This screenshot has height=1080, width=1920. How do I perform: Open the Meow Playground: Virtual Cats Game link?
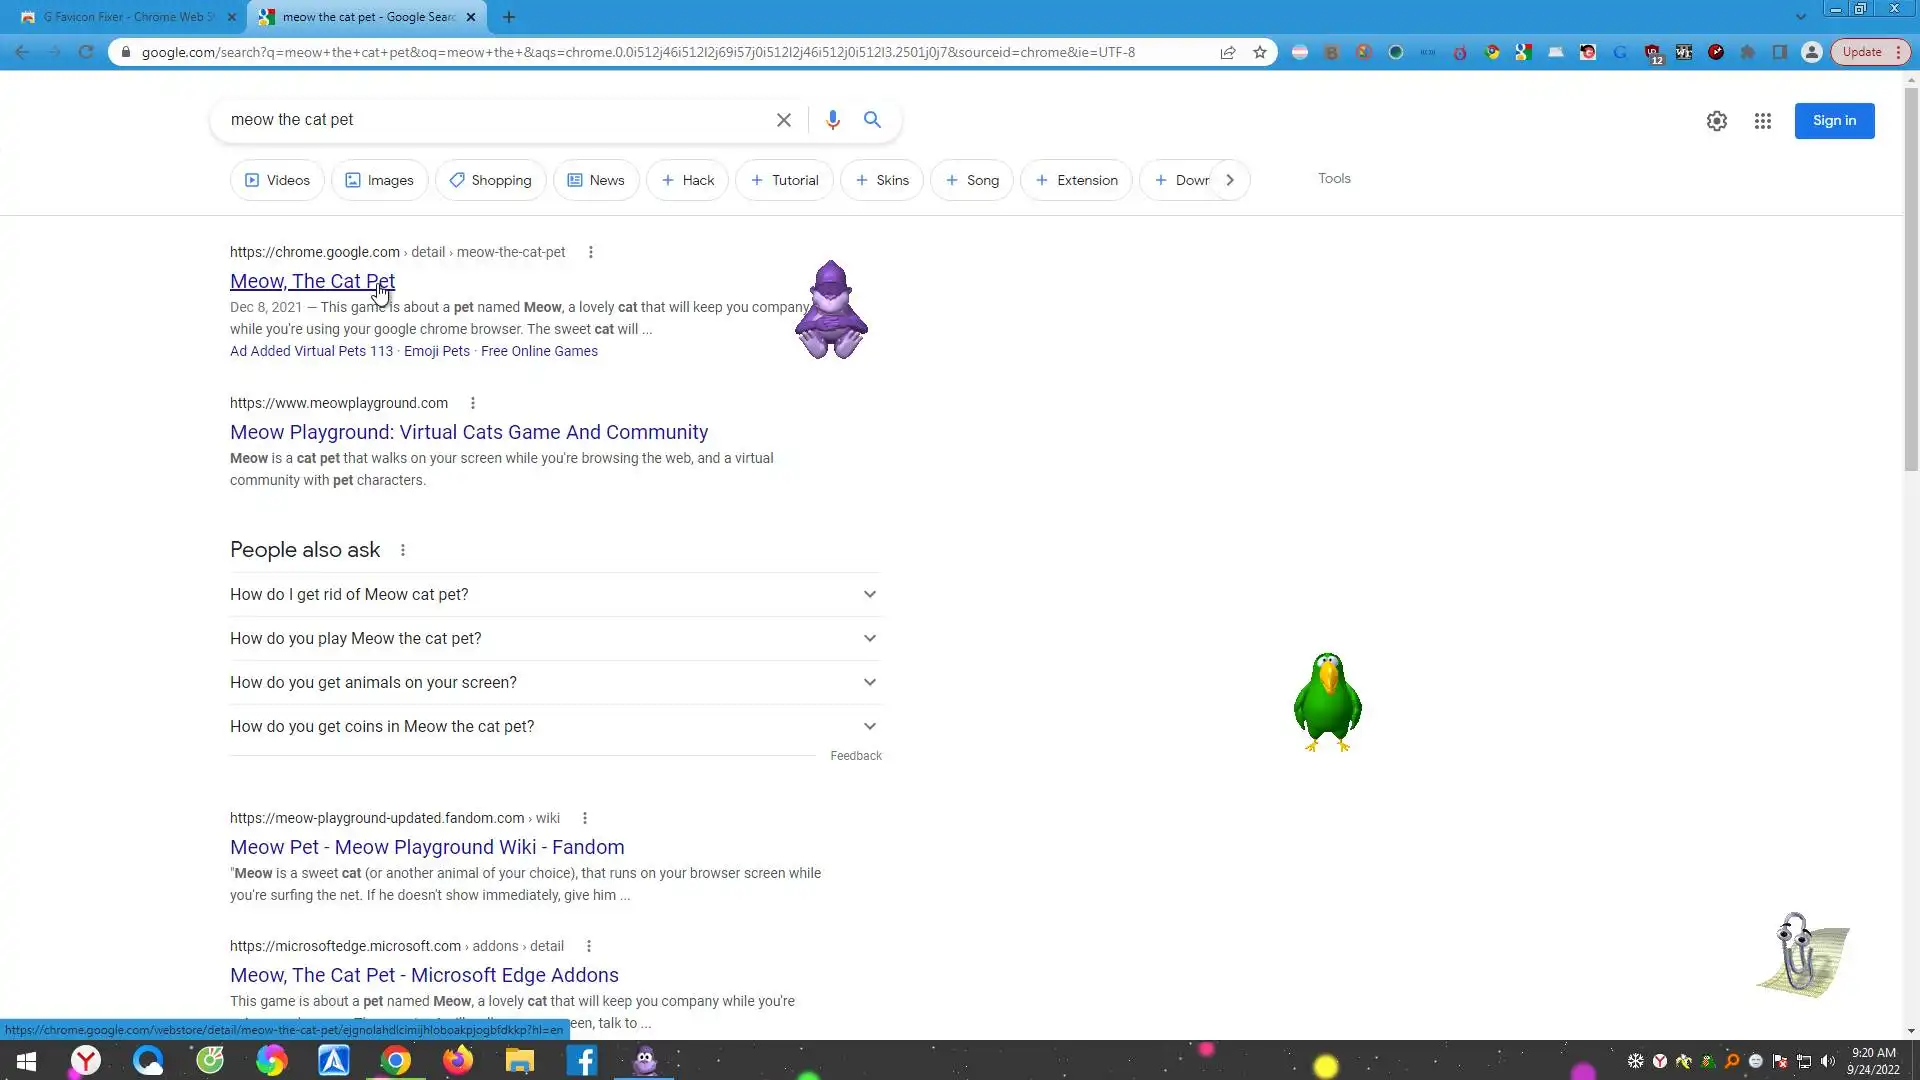[x=469, y=432]
